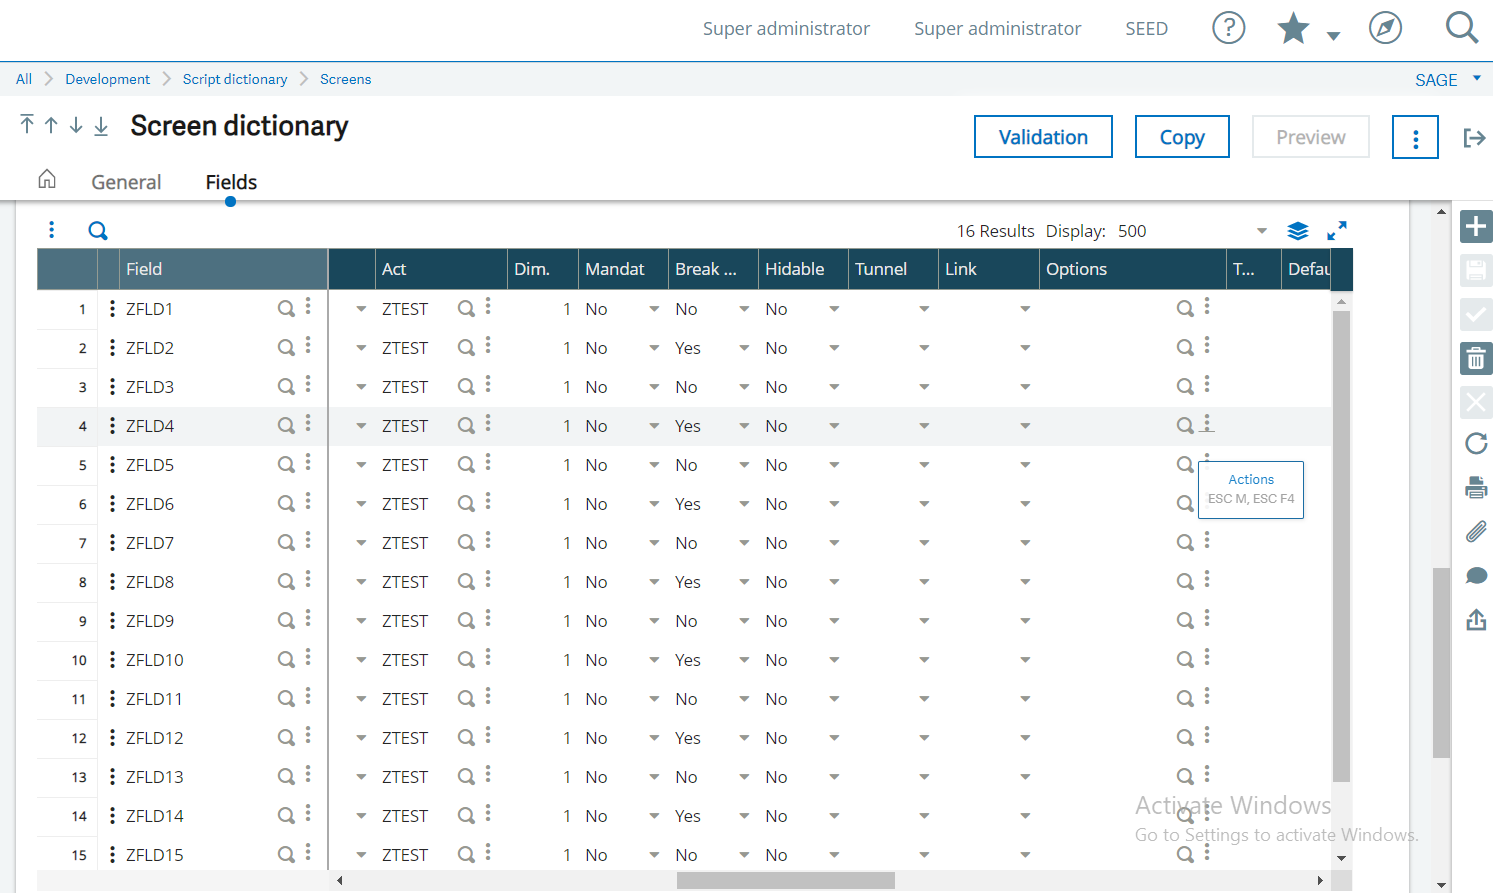Screen dimensions: 1493x893
Task: Click the Validation button
Action: point(1043,137)
